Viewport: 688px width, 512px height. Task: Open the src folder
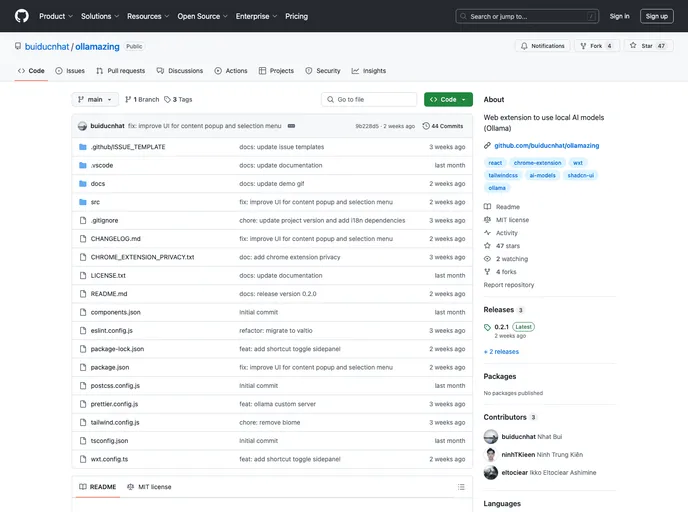(x=95, y=202)
